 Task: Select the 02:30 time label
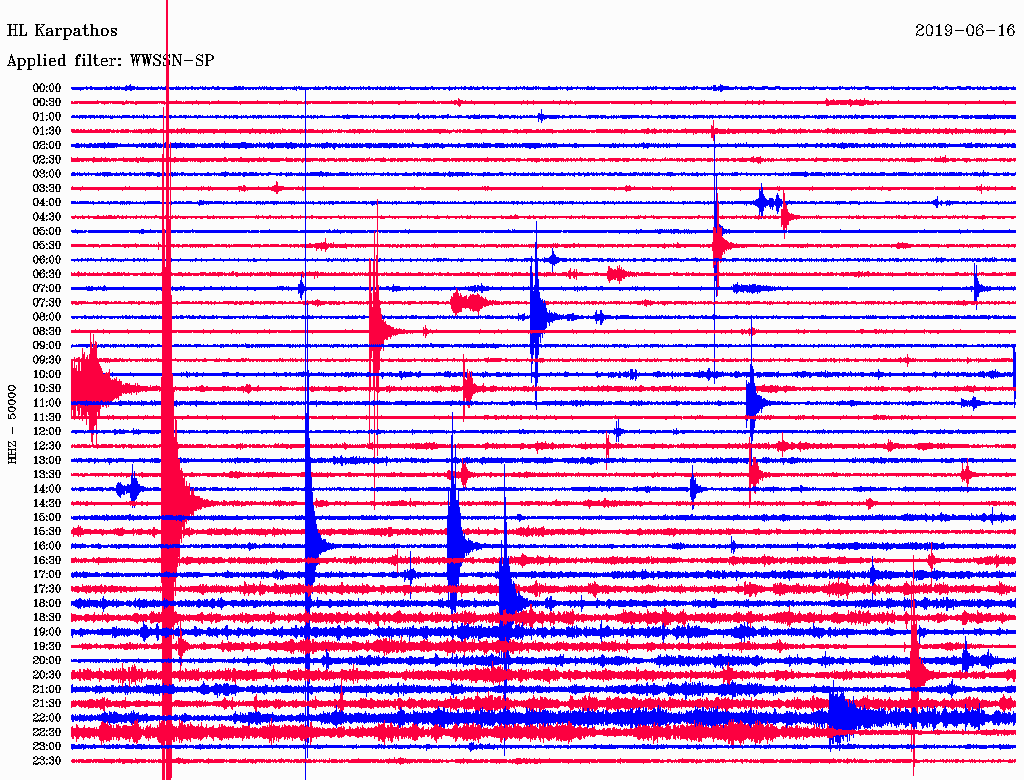click(x=47, y=160)
